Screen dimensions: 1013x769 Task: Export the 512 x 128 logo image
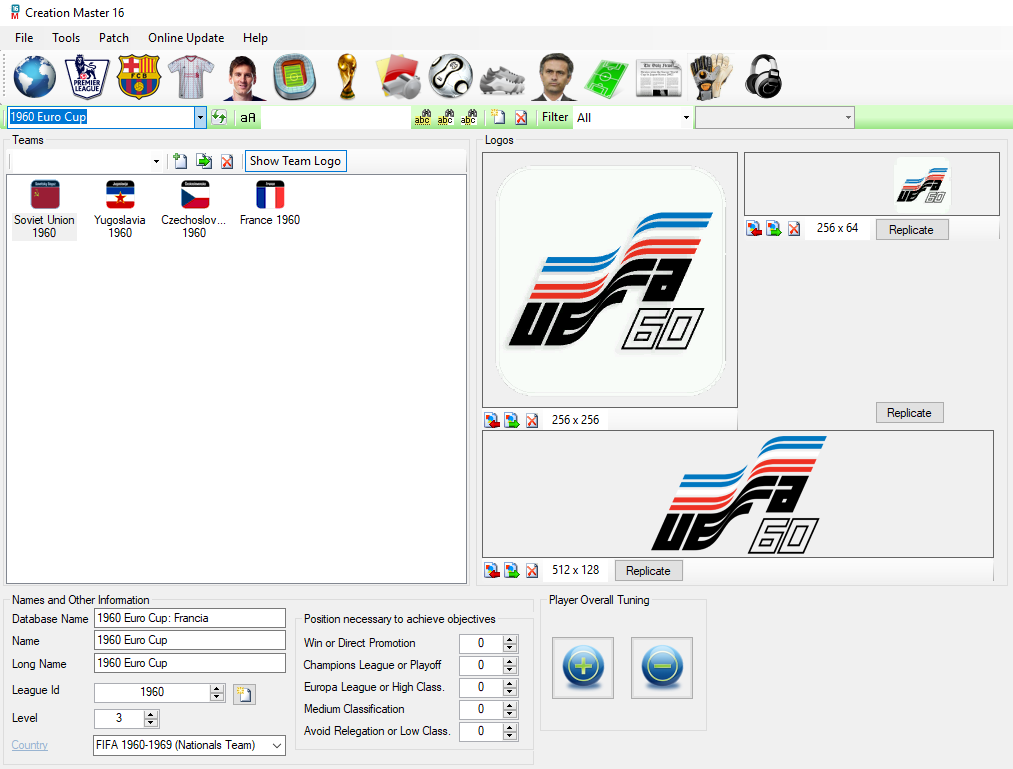(x=512, y=571)
